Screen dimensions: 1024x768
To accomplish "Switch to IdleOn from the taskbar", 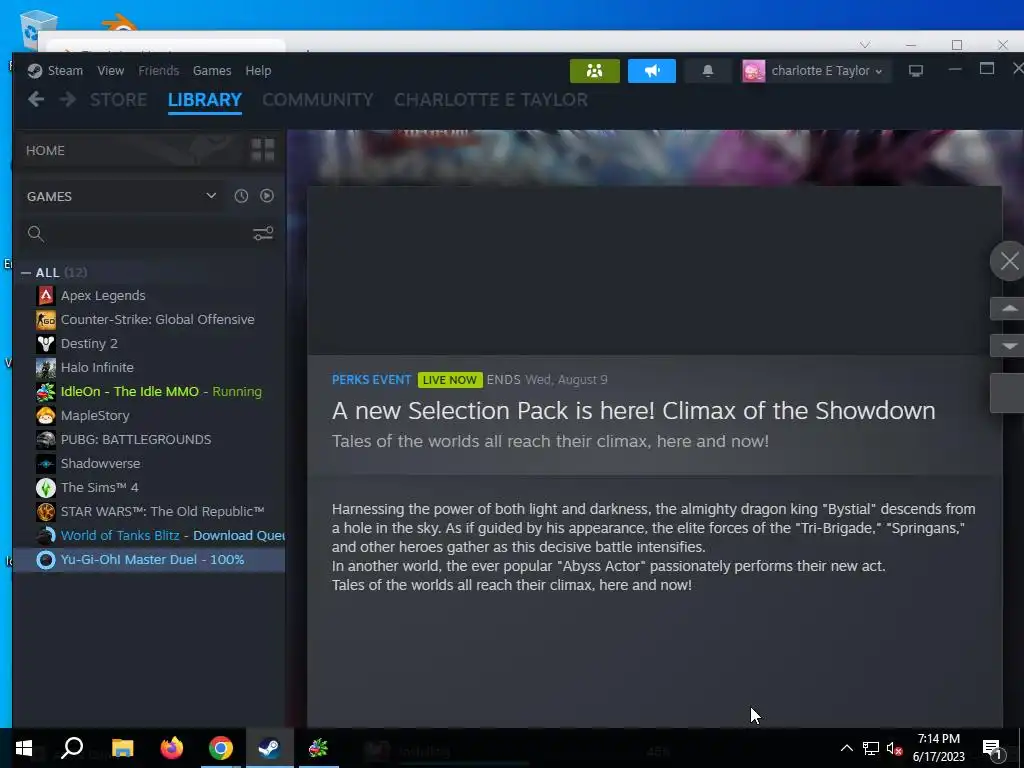I will (x=318, y=748).
